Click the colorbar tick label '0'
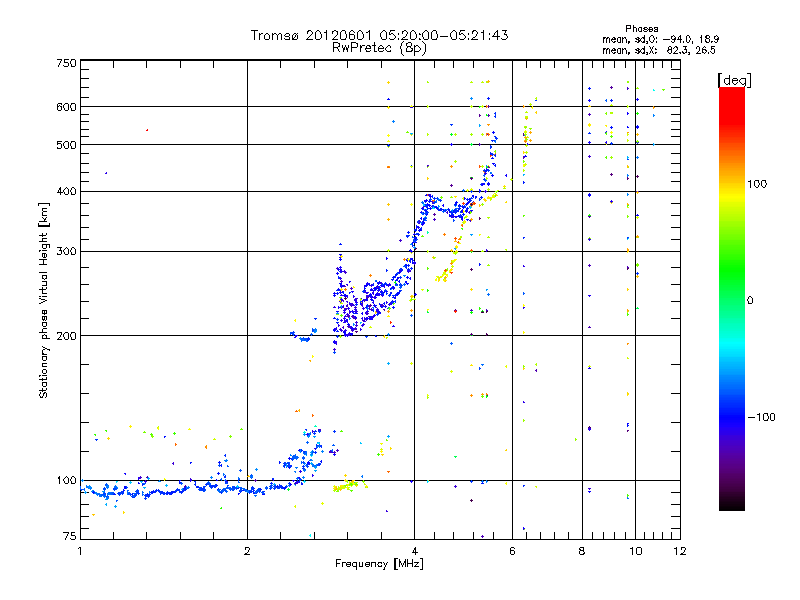800x600 pixels. 750,301
